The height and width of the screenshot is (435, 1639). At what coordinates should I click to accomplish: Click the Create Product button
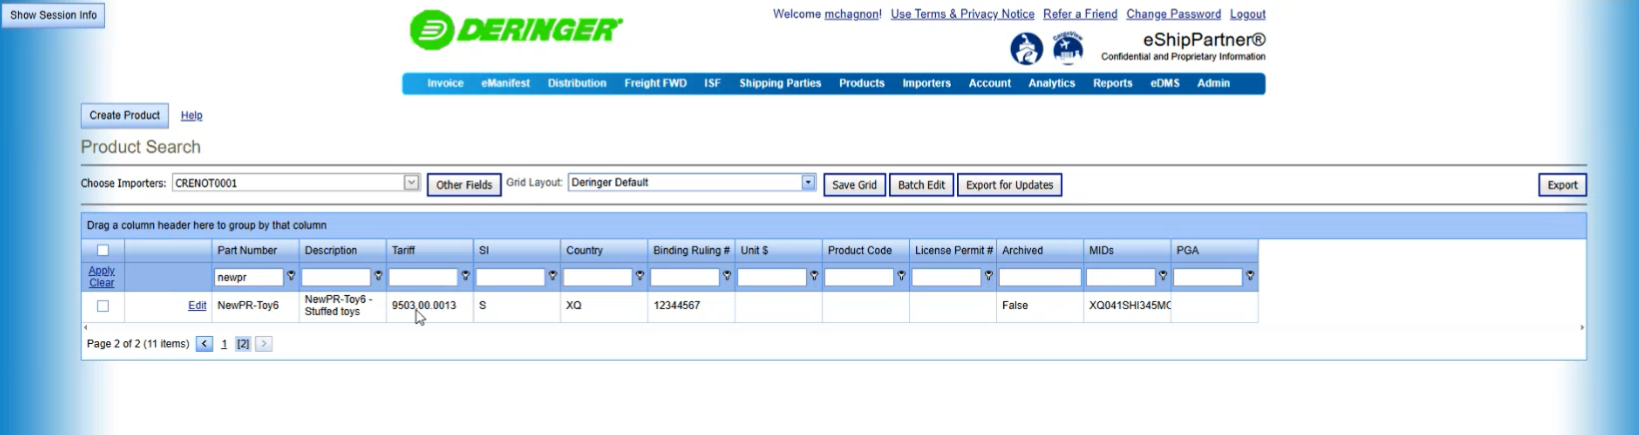click(124, 116)
